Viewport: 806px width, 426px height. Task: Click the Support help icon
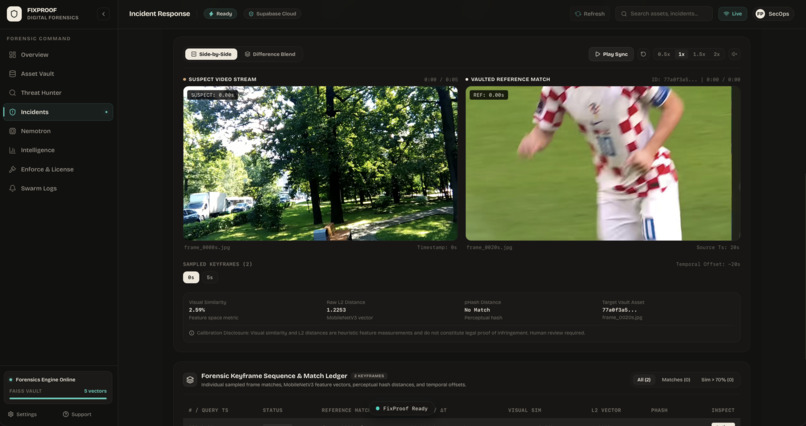coord(66,414)
